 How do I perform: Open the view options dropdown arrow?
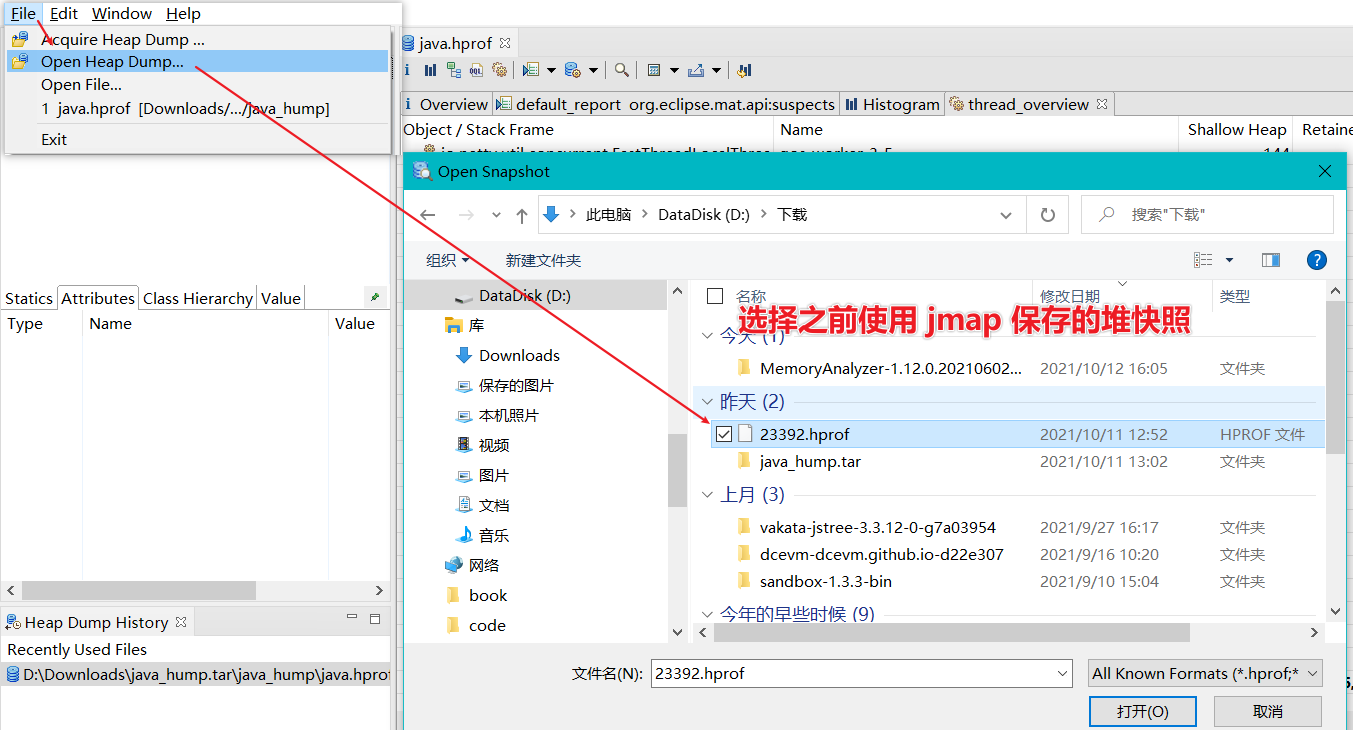click(x=1229, y=260)
